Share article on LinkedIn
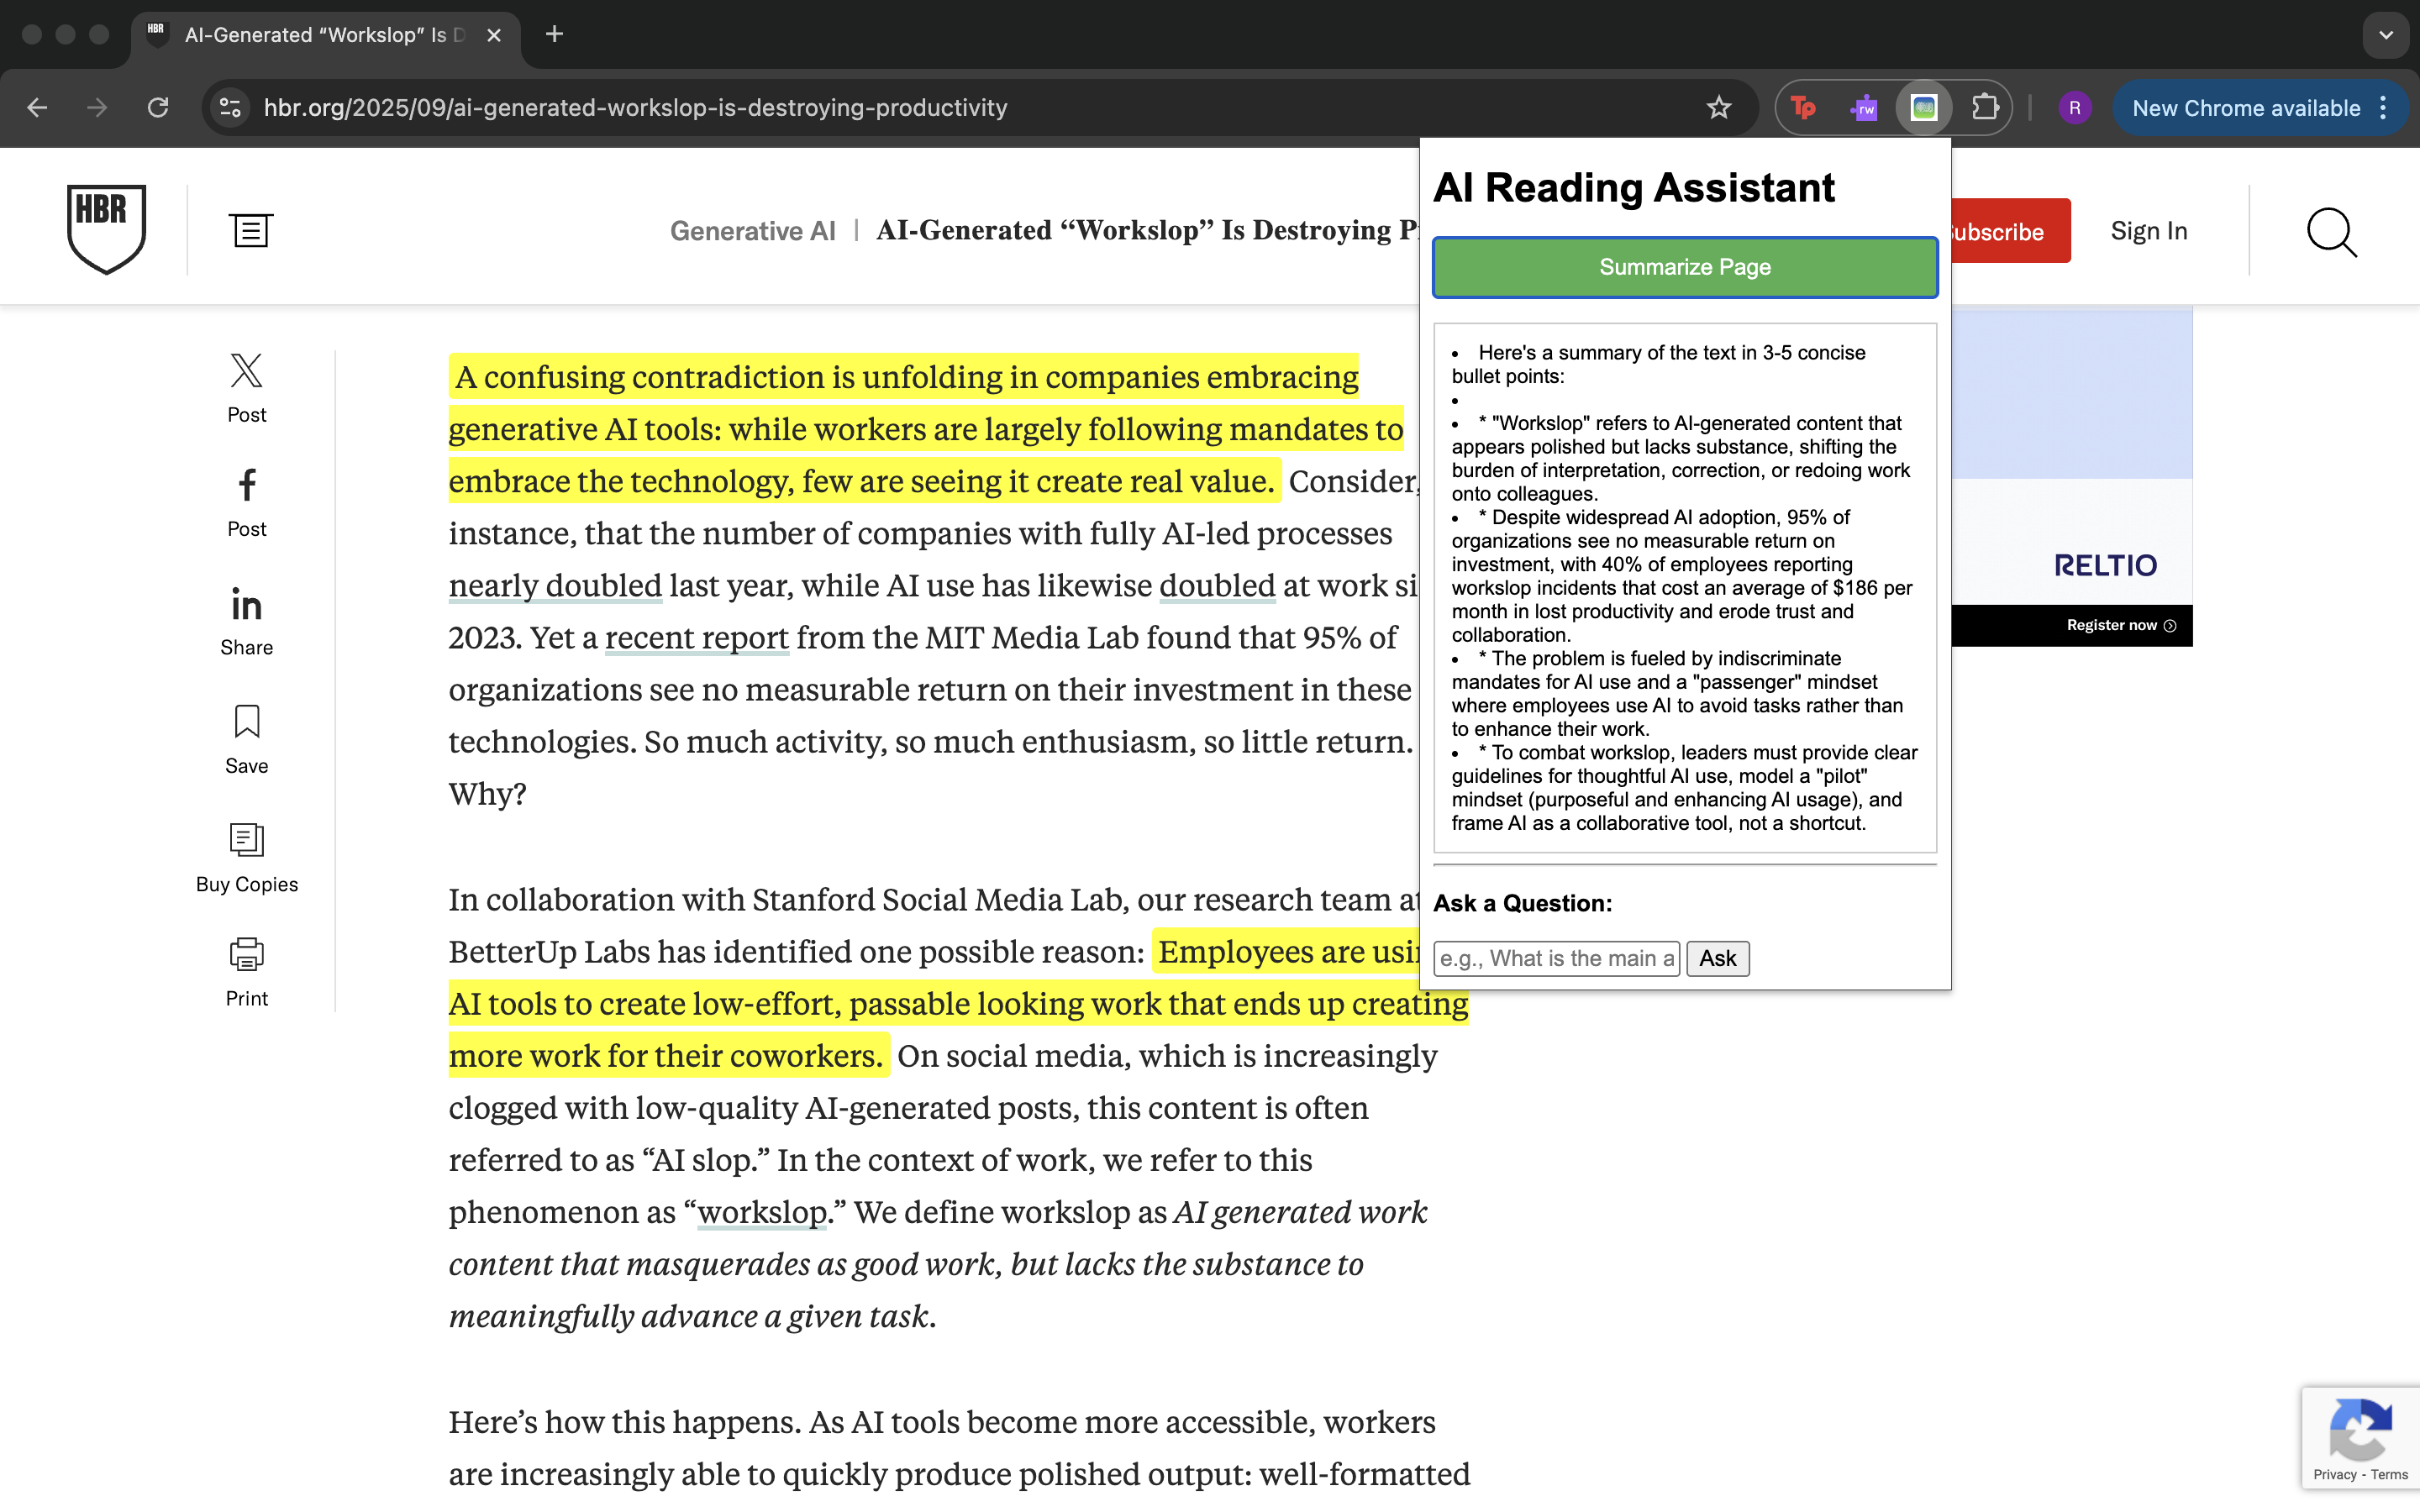The height and width of the screenshot is (1512, 2420). pos(246,605)
